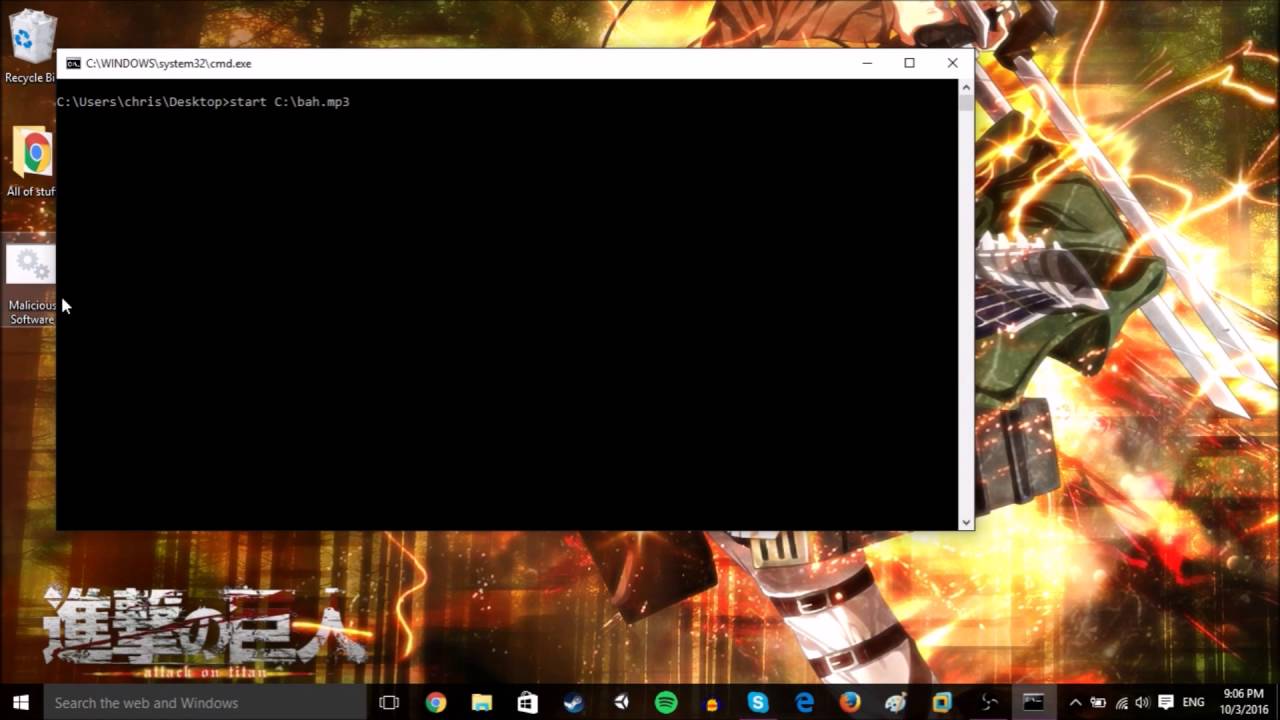
Task: Switch to the cmd.exe taskbar button
Action: click(x=1033, y=702)
